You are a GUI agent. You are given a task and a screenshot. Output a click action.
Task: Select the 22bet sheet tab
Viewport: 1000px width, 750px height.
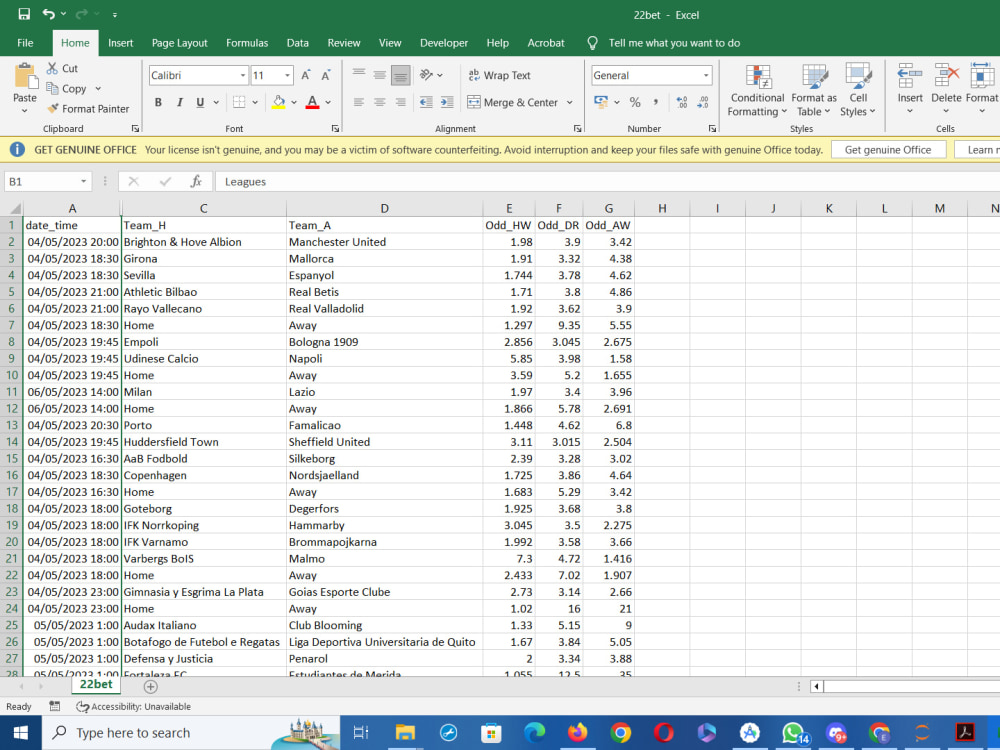(x=96, y=685)
